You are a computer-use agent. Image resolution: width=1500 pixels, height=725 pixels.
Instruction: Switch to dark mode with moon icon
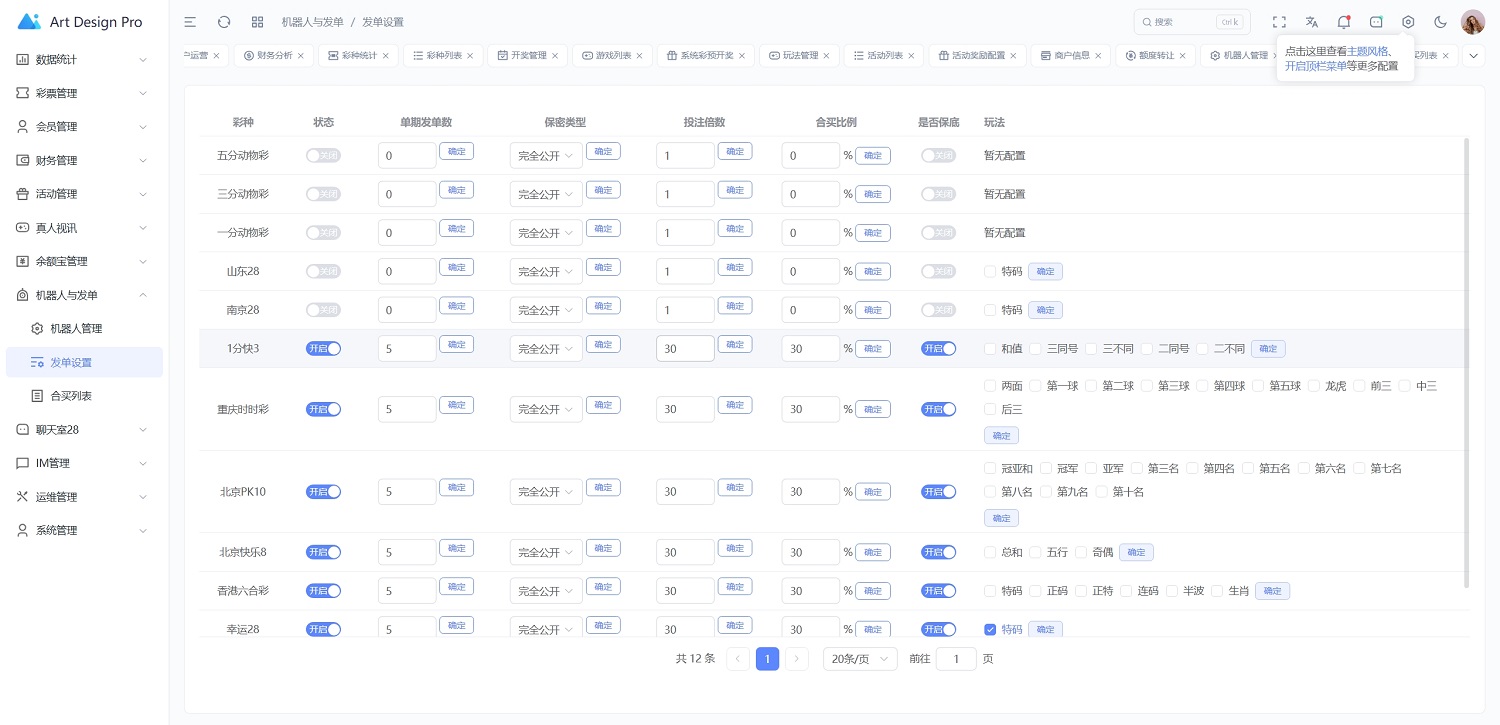(x=1440, y=22)
